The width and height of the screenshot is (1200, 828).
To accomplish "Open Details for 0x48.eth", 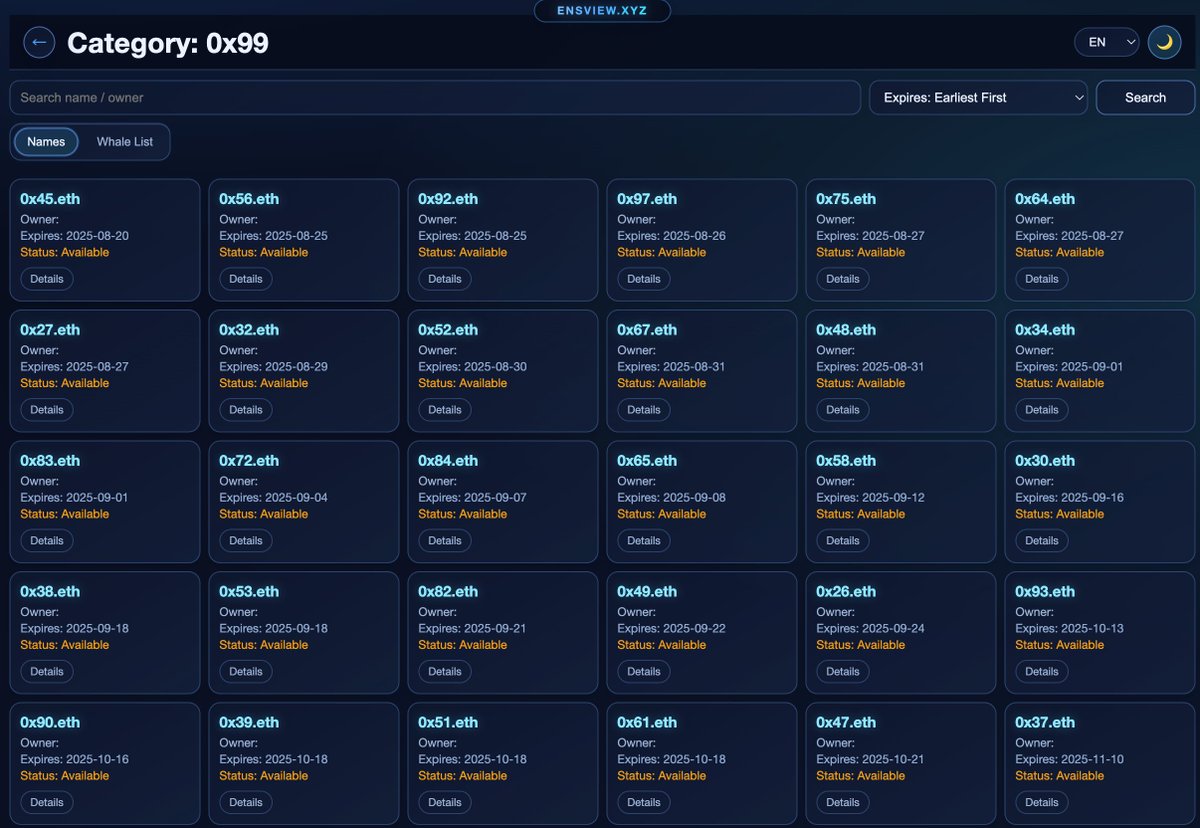I will point(843,410).
